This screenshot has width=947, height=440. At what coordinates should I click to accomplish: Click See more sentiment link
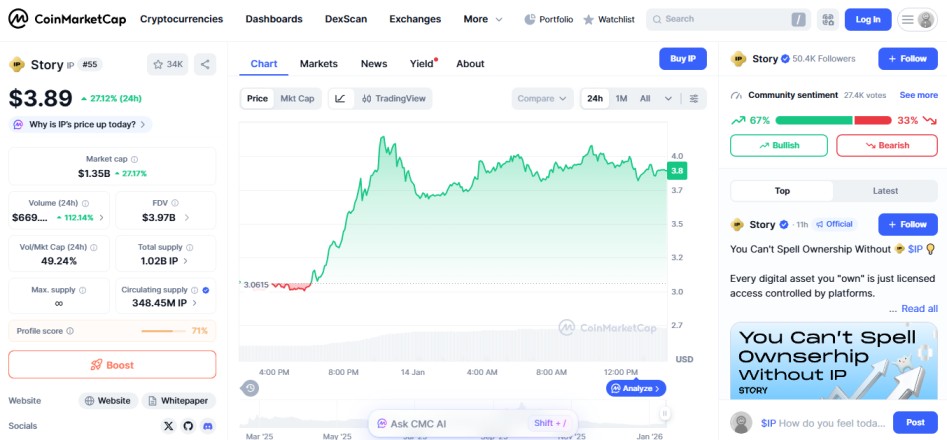point(919,95)
